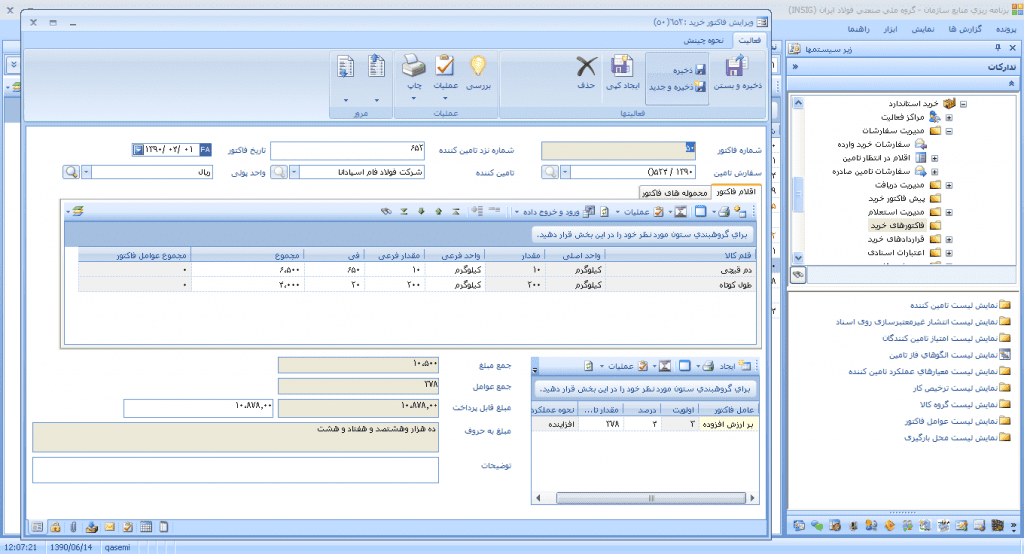
Task: Collapse the مدیریت سفارشات tree node
Action: pyautogui.click(x=949, y=130)
